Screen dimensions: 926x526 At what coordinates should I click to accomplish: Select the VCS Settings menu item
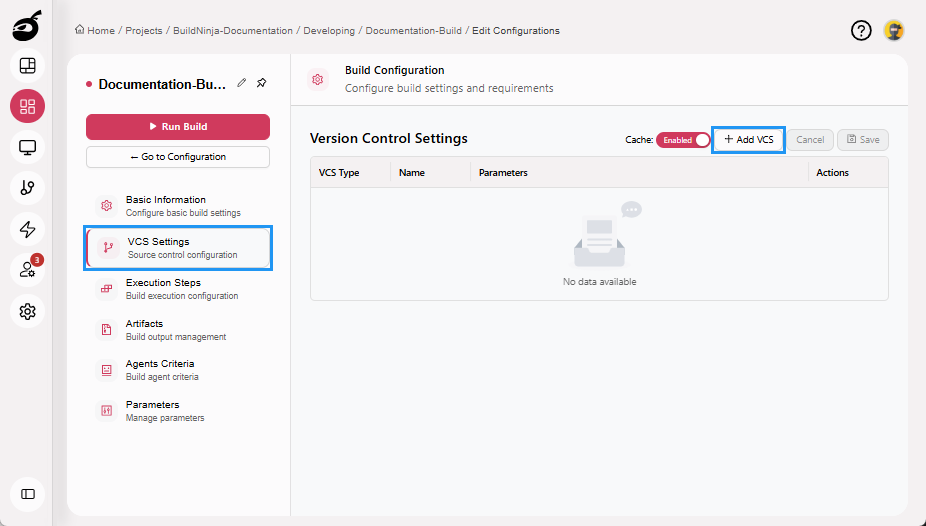pos(178,248)
